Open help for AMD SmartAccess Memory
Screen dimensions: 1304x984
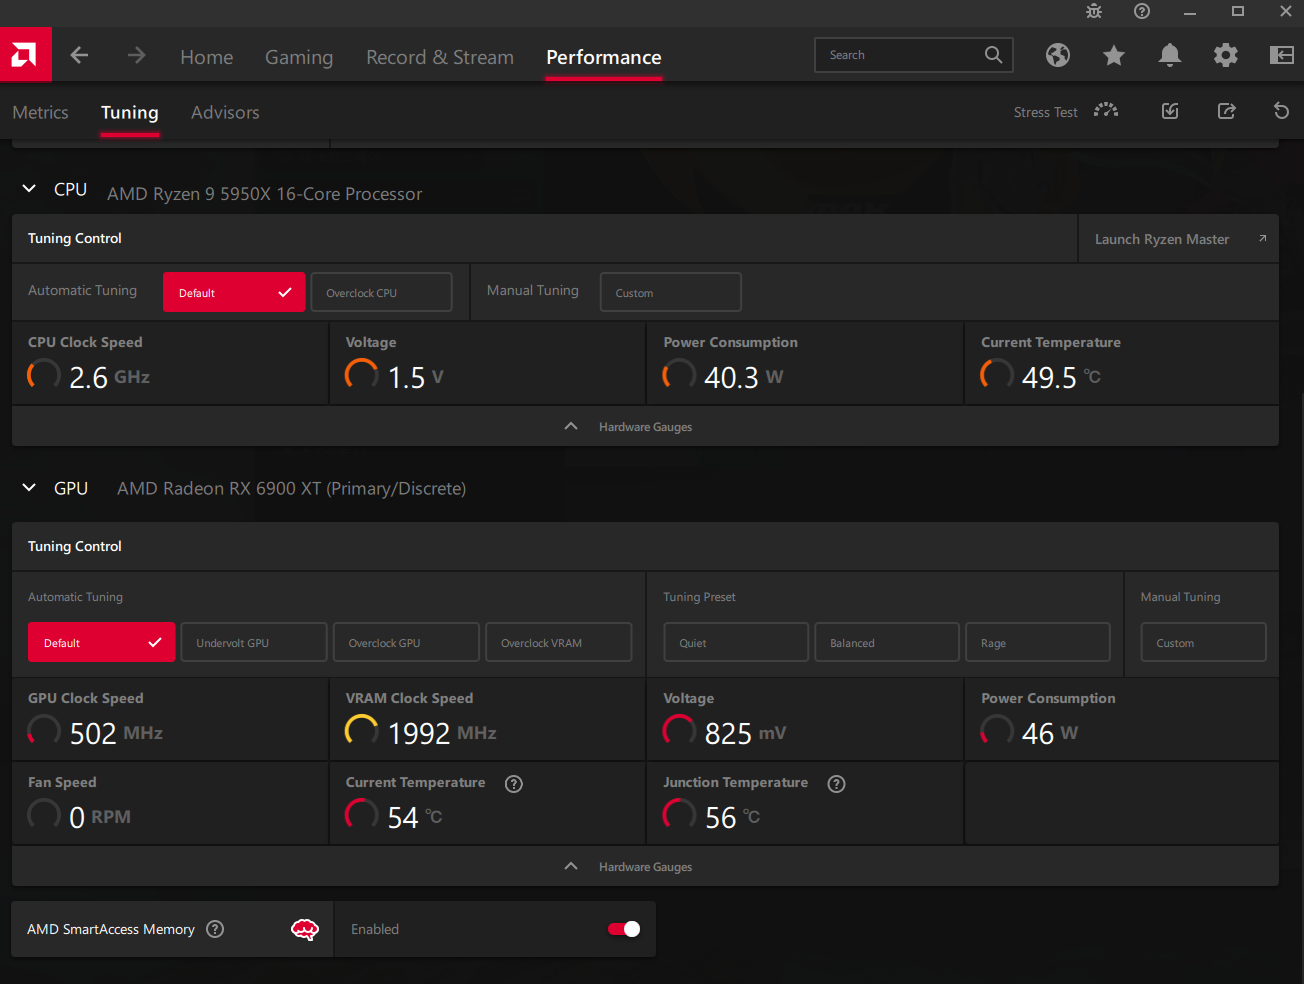pos(215,929)
